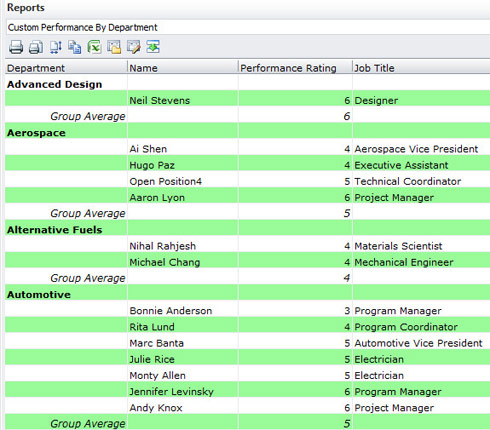Image resolution: width=490 pixels, height=430 pixels.
Task: Click the green down-arrow expand icon
Action: pyautogui.click(x=153, y=47)
